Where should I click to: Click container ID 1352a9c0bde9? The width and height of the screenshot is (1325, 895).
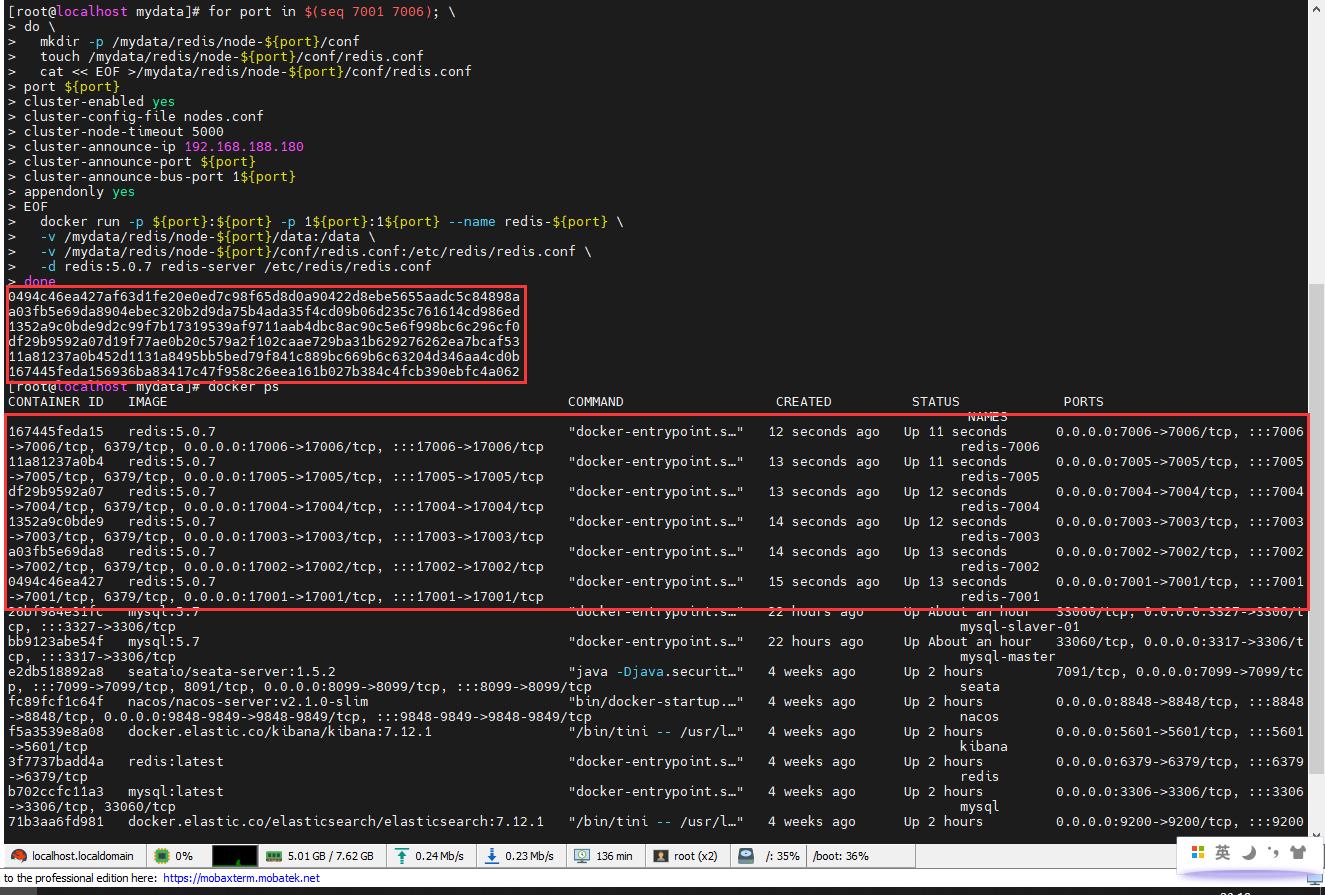coord(56,522)
